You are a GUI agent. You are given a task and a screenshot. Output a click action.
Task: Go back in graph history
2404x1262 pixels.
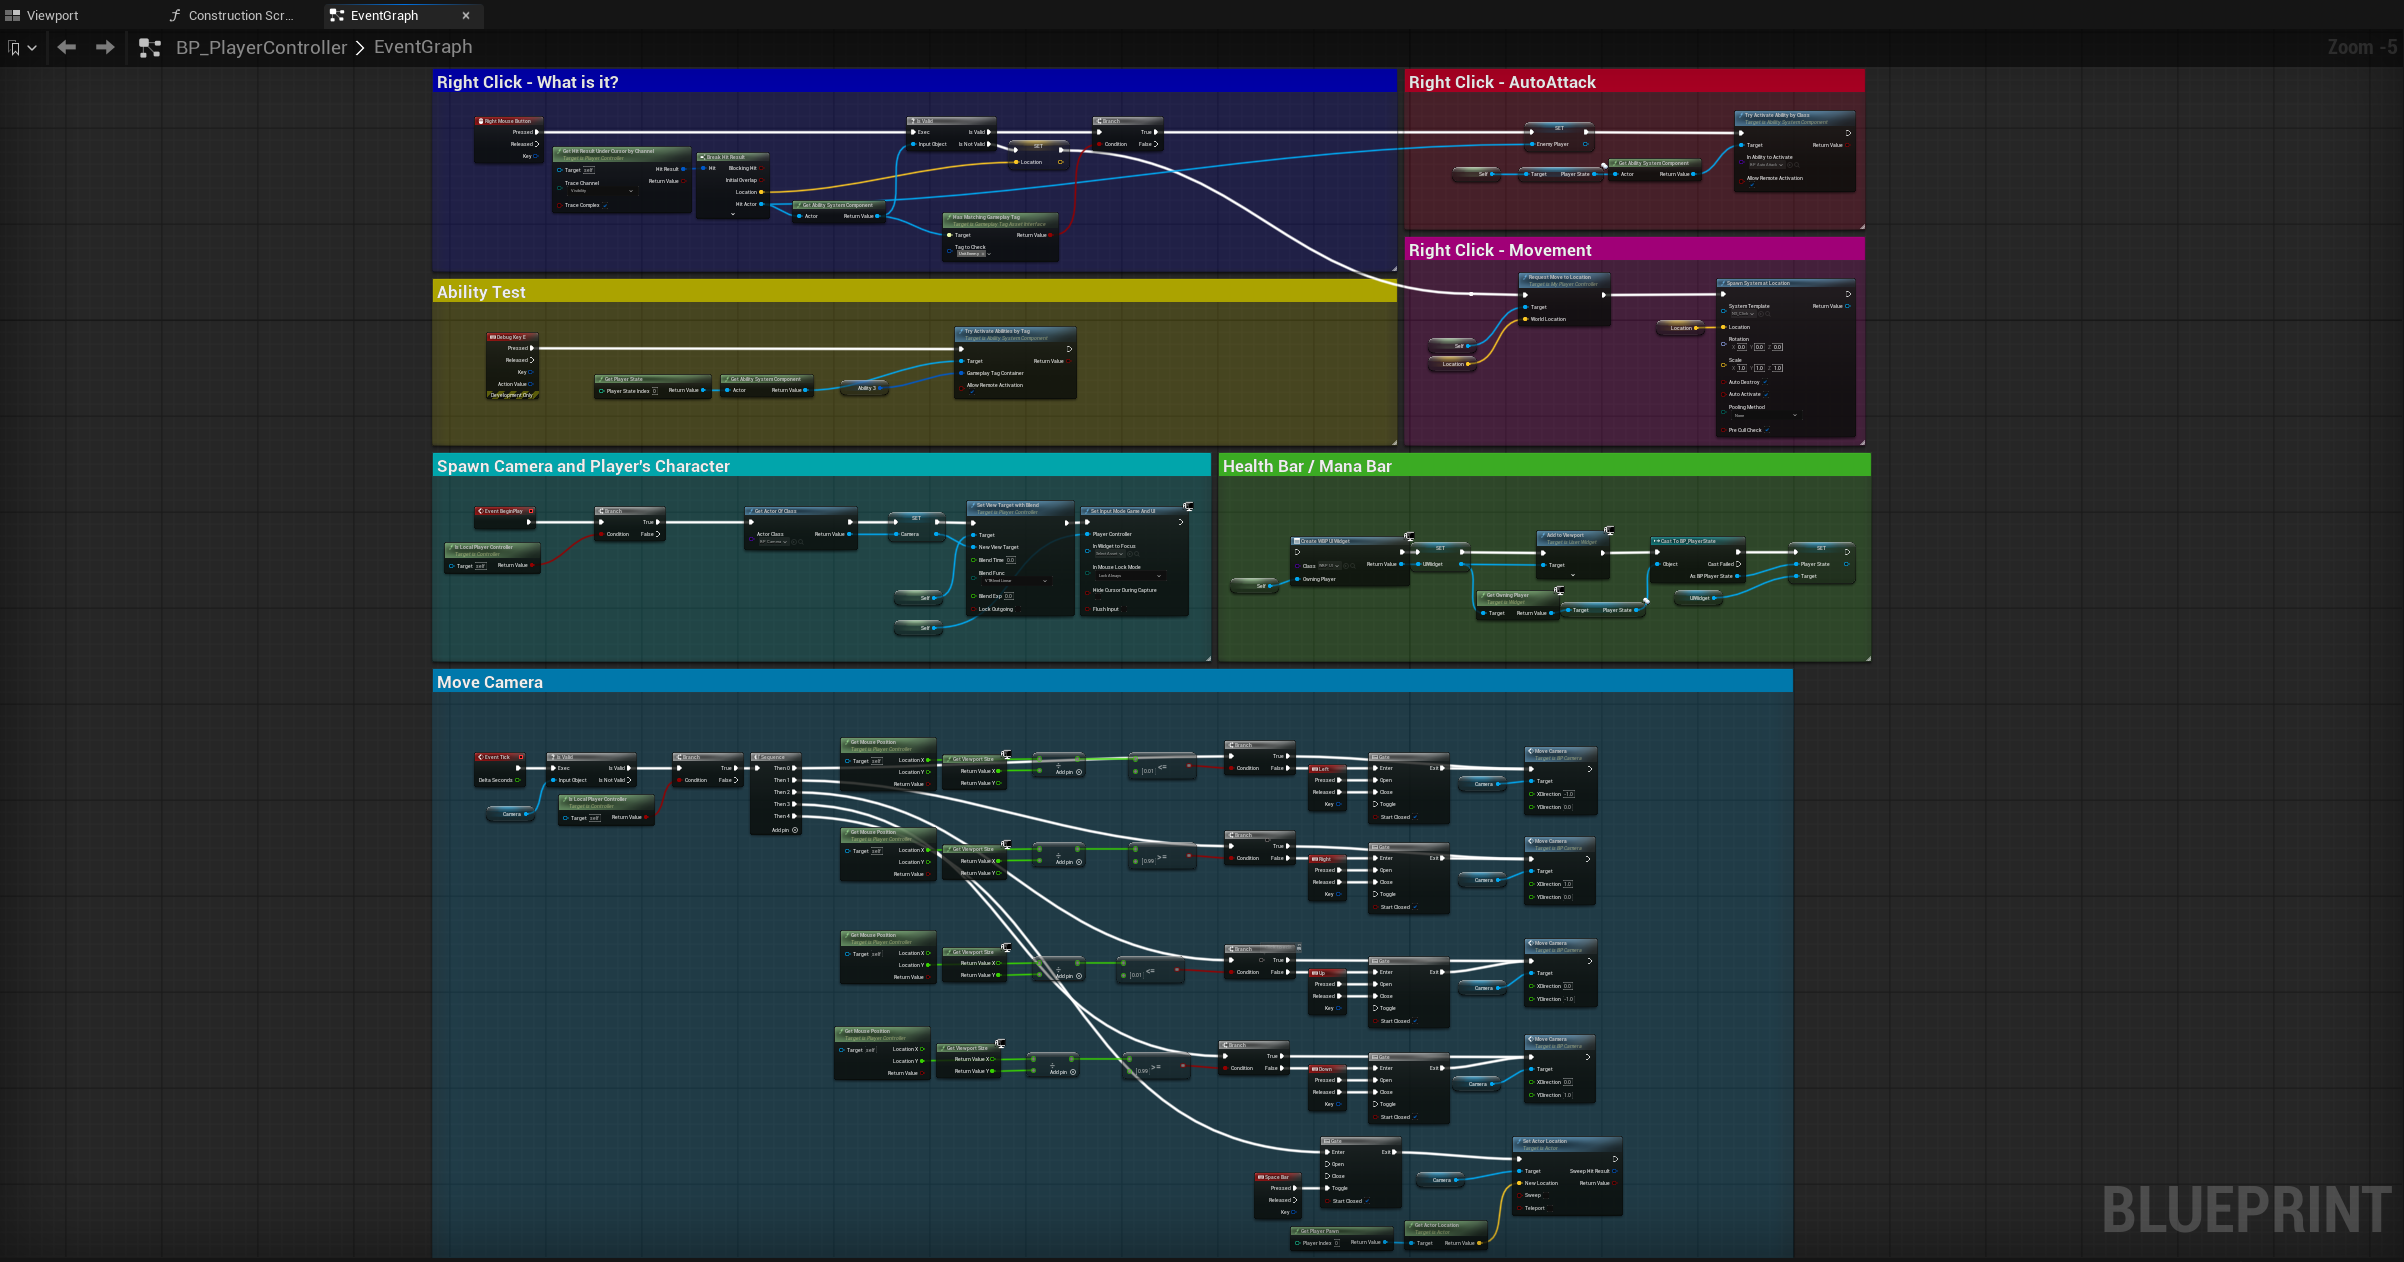coord(67,47)
